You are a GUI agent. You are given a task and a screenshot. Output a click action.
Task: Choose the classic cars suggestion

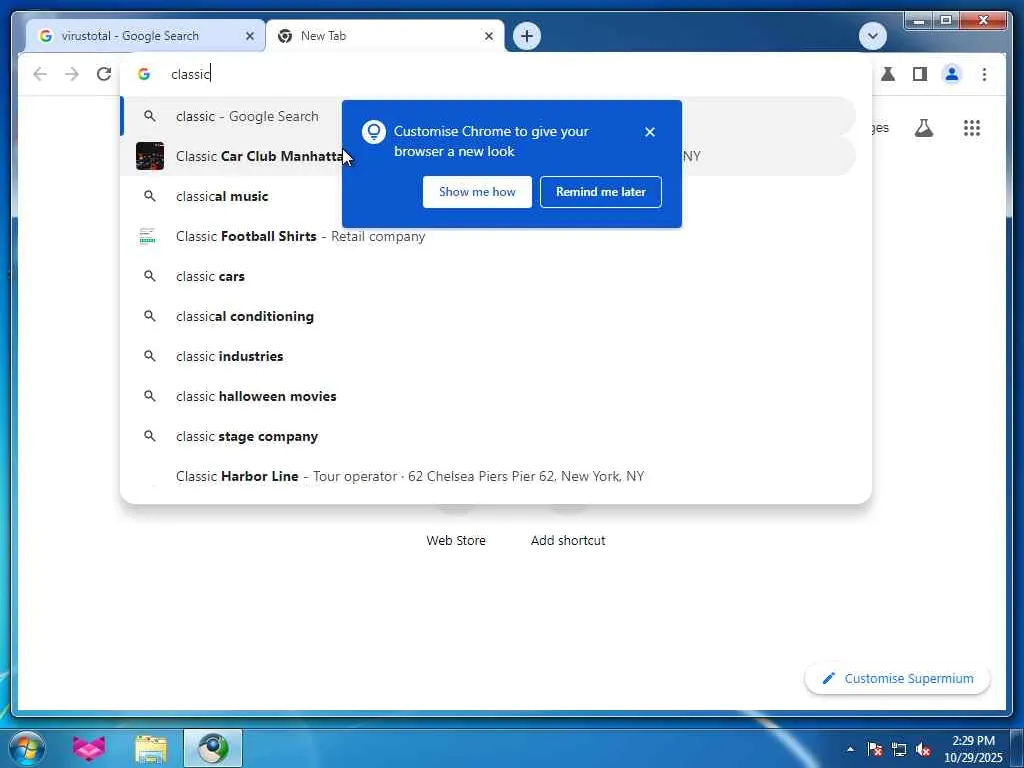488,276
